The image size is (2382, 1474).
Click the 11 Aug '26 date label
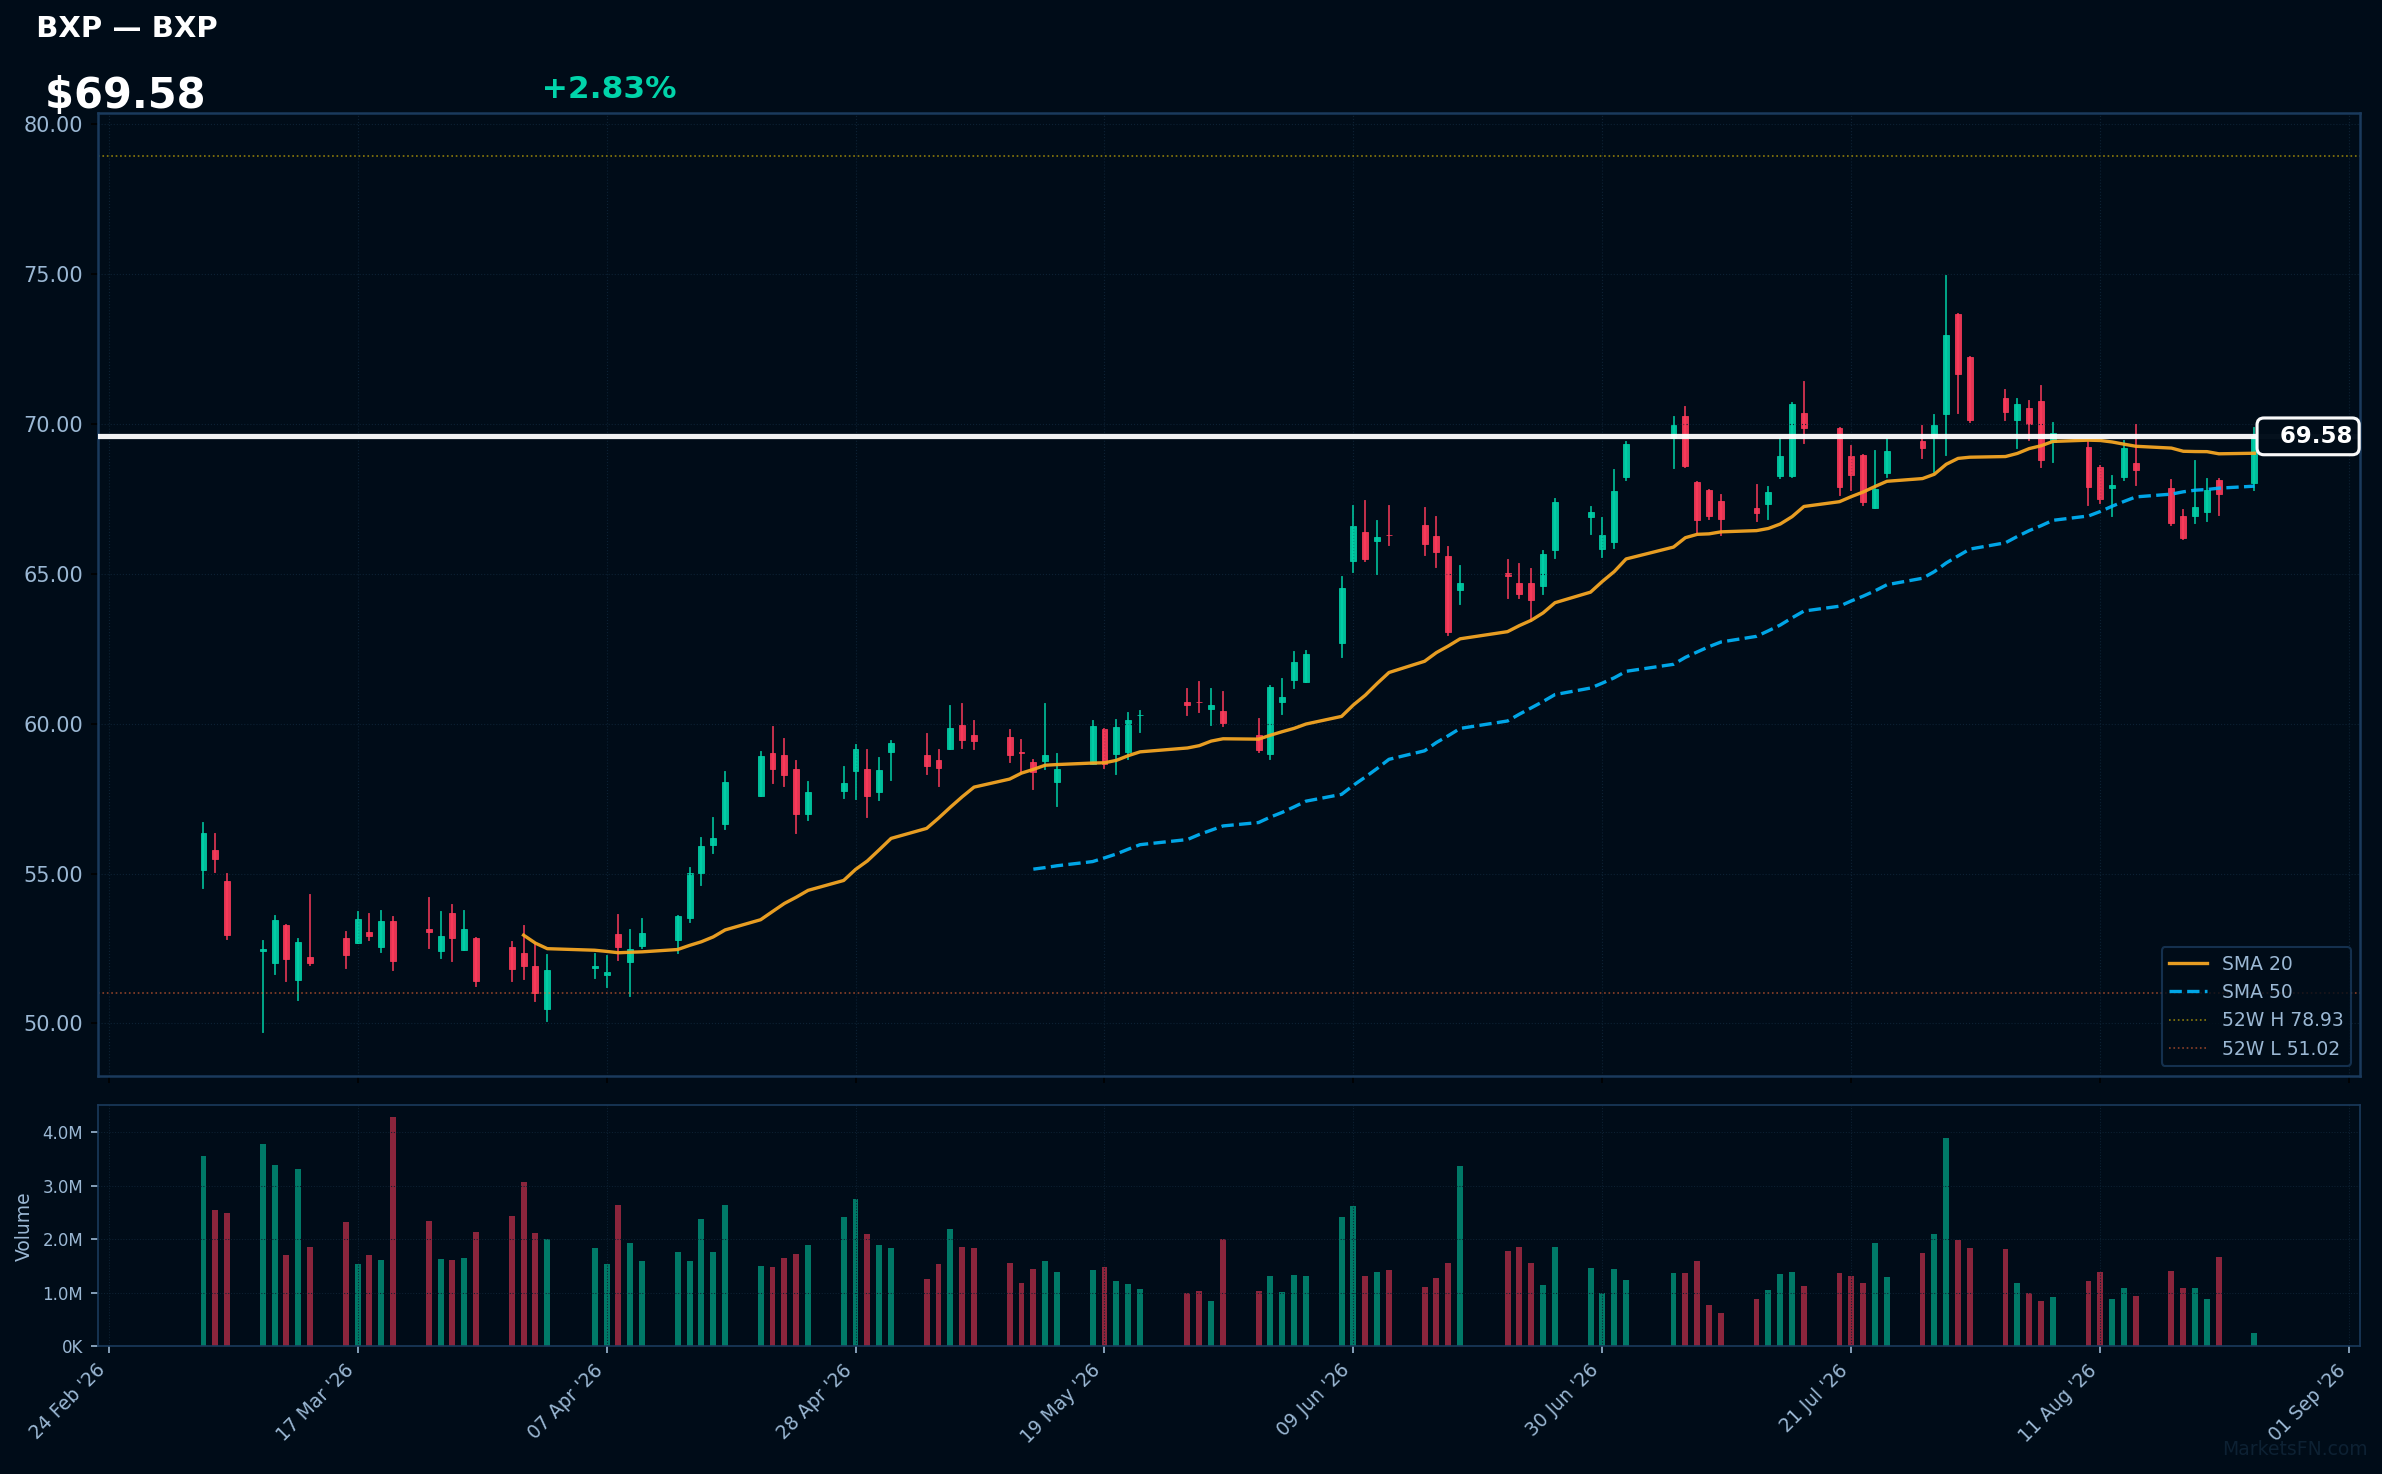click(2057, 1401)
